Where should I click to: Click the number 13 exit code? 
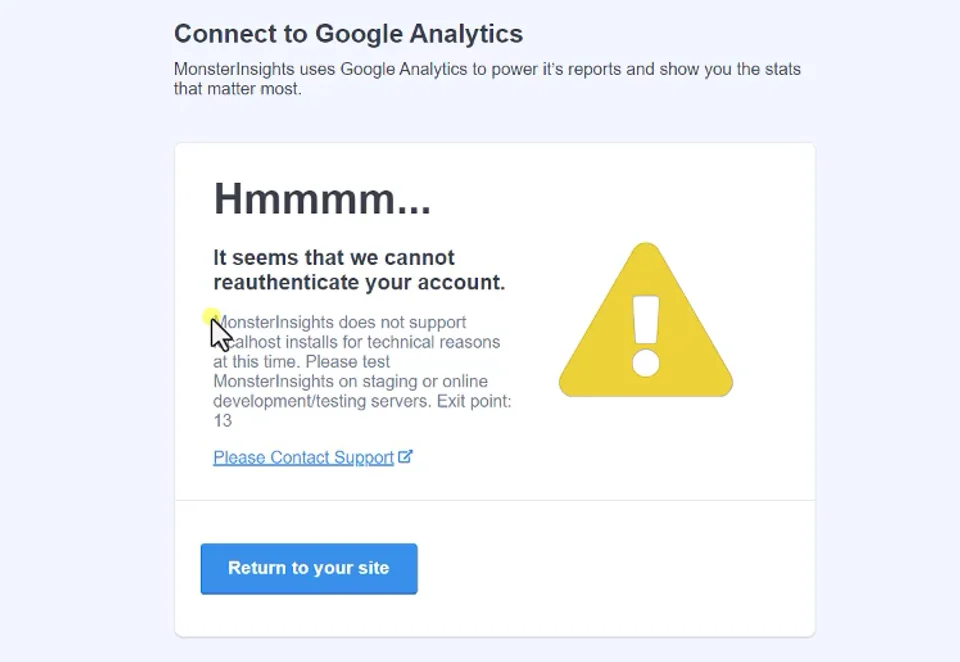222,421
